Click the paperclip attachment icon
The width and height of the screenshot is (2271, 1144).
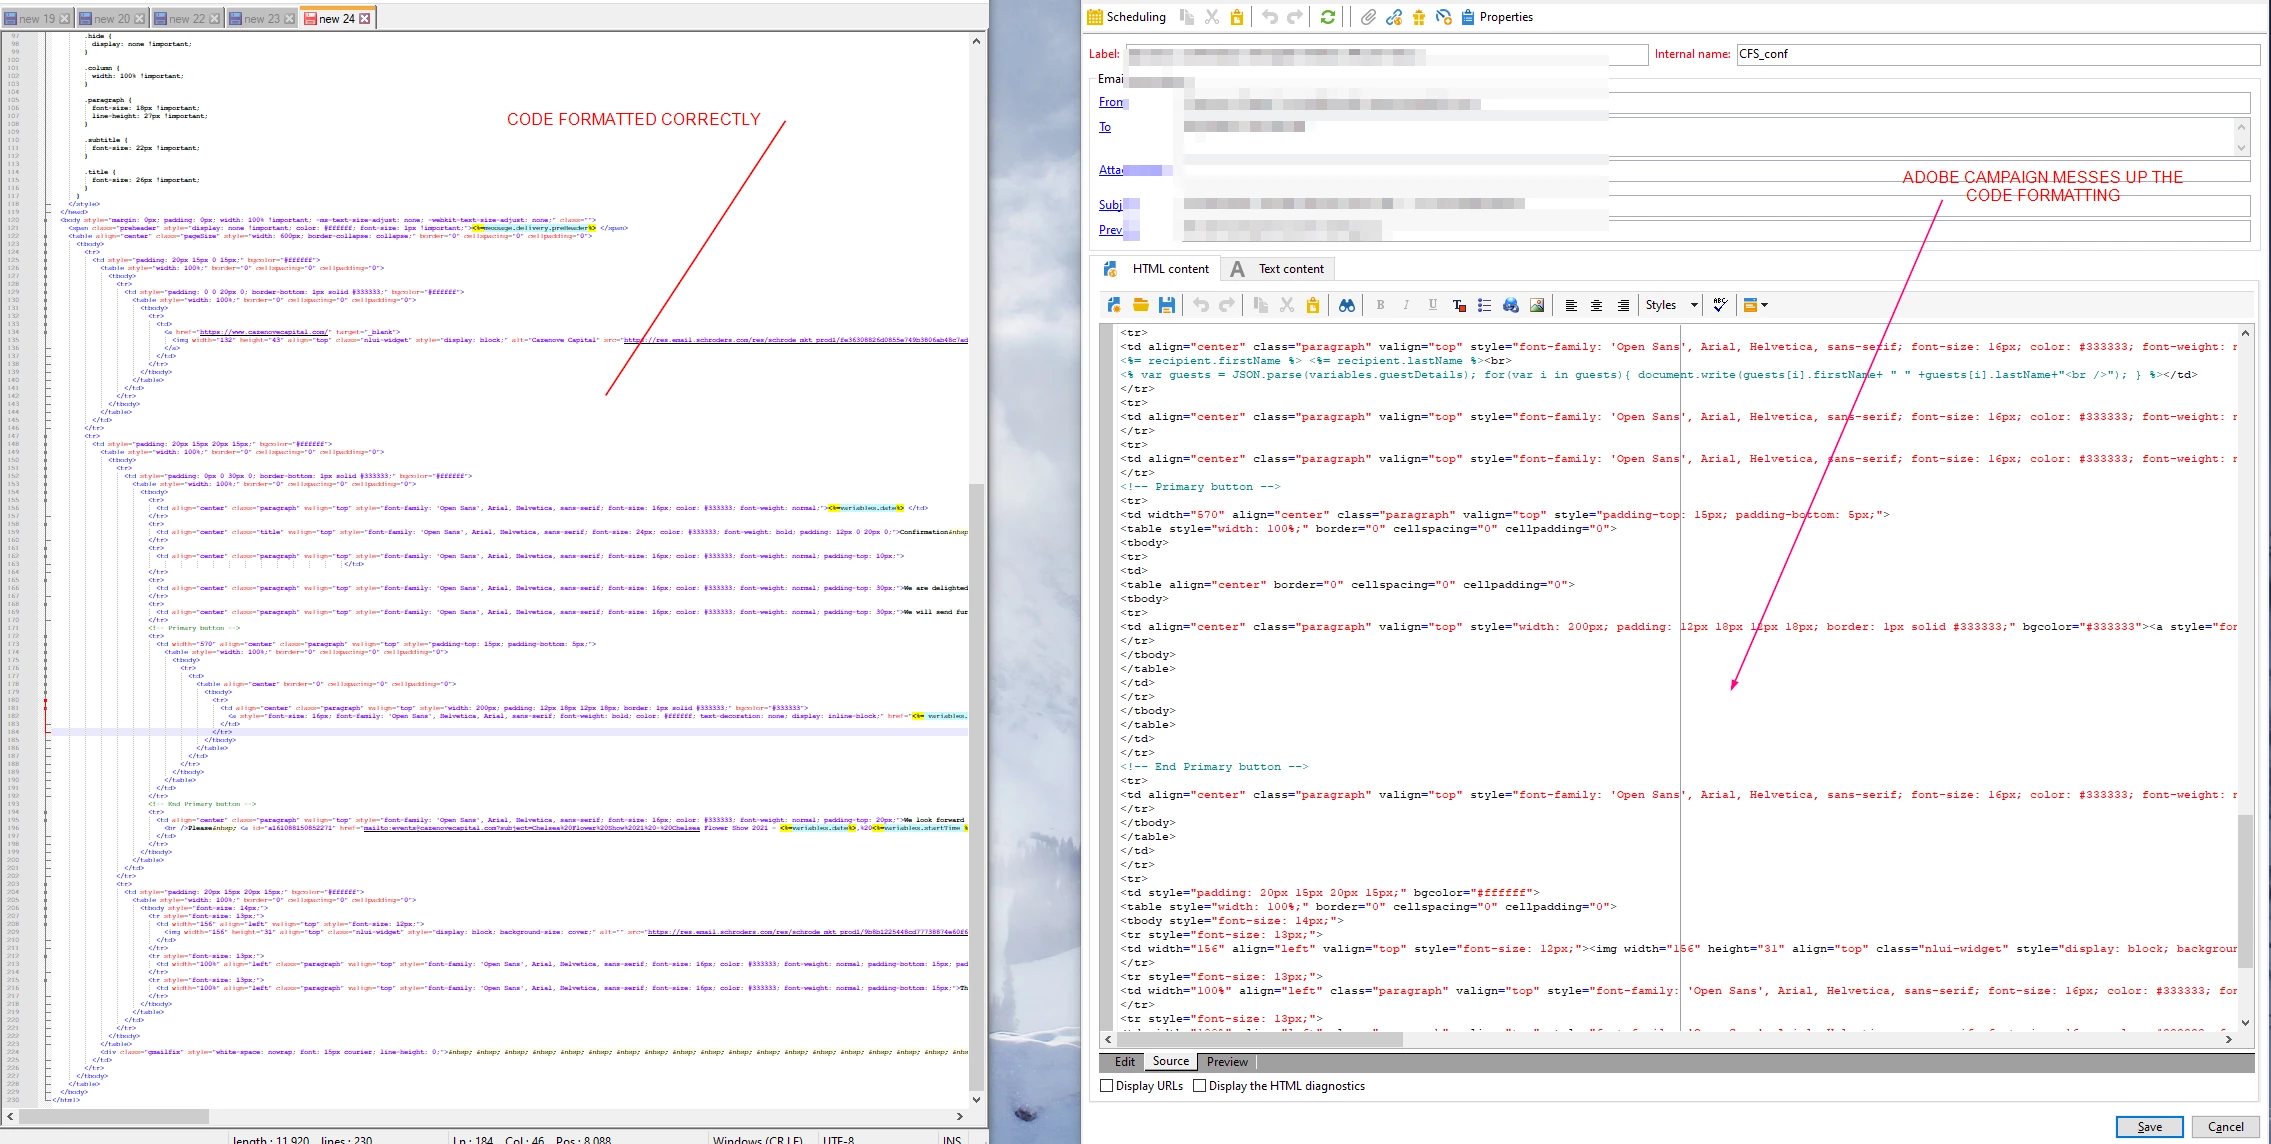[x=1368, y=17]
